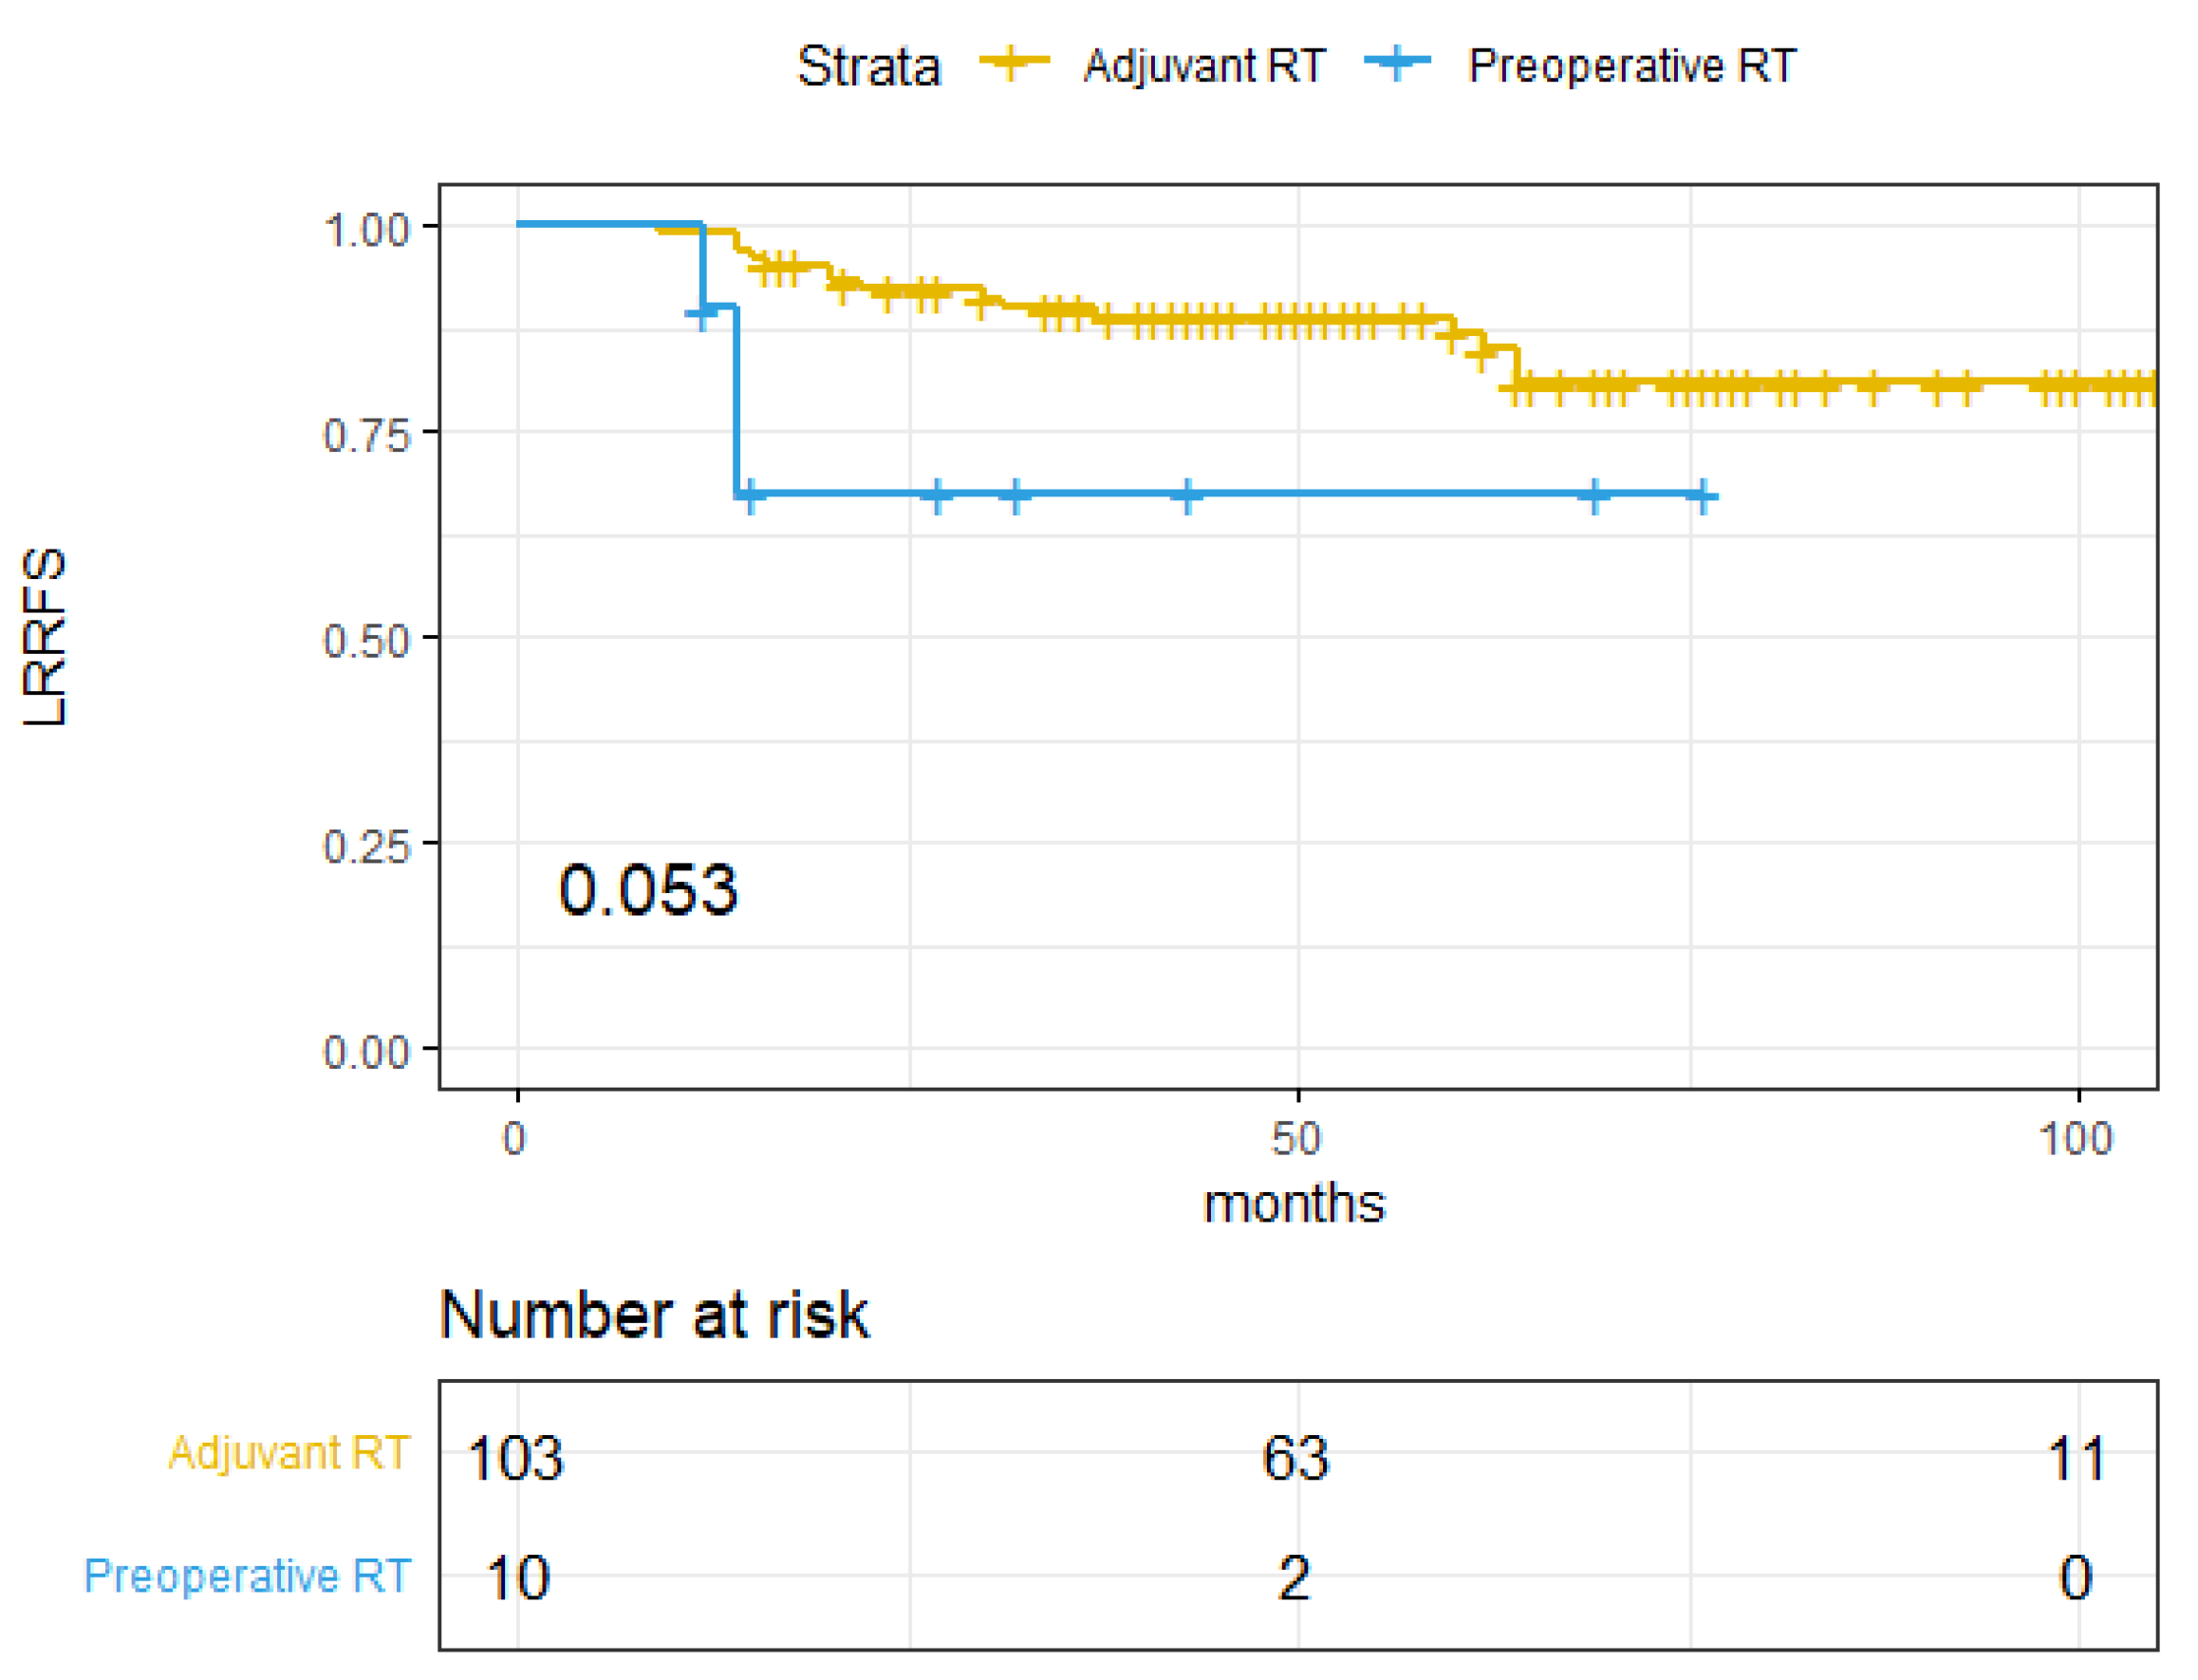Click the 0.053 p-value annotation

click(647, 889)
